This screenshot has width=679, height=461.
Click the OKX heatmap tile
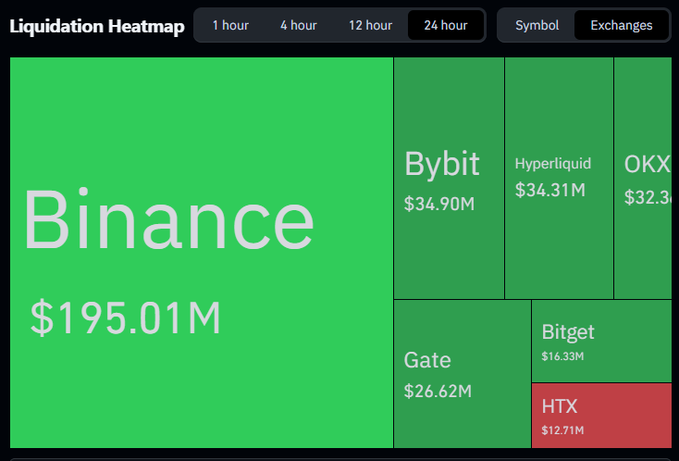[643, 178]
